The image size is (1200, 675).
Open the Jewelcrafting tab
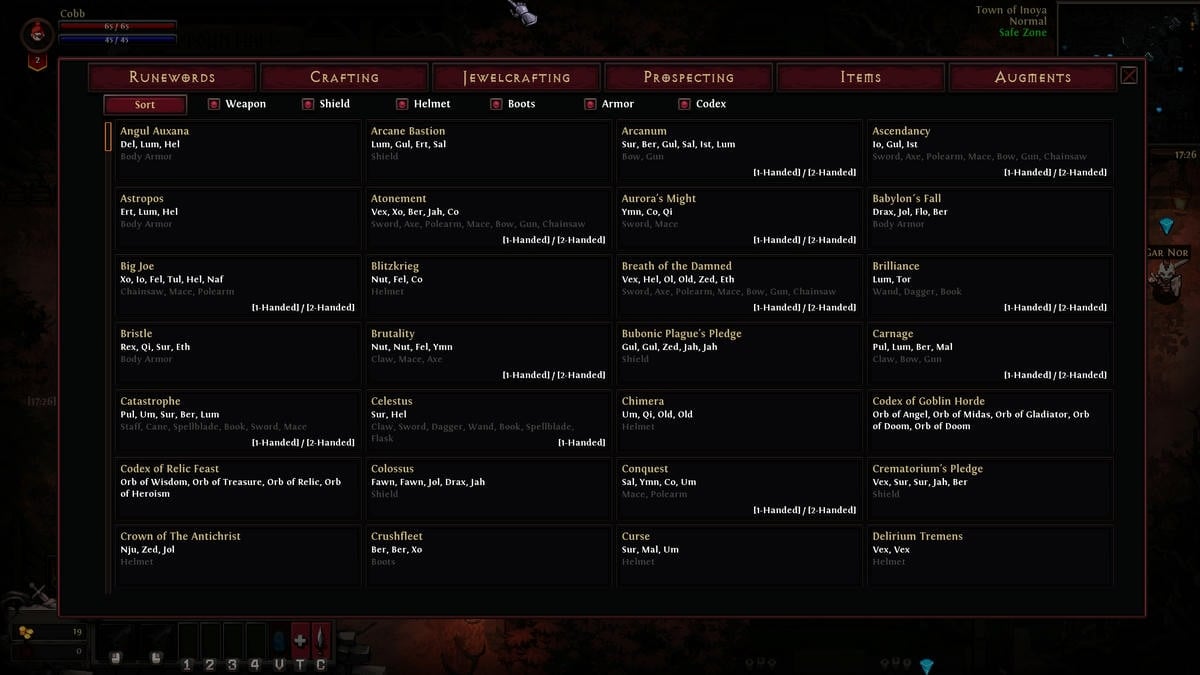tap(516, 77)
